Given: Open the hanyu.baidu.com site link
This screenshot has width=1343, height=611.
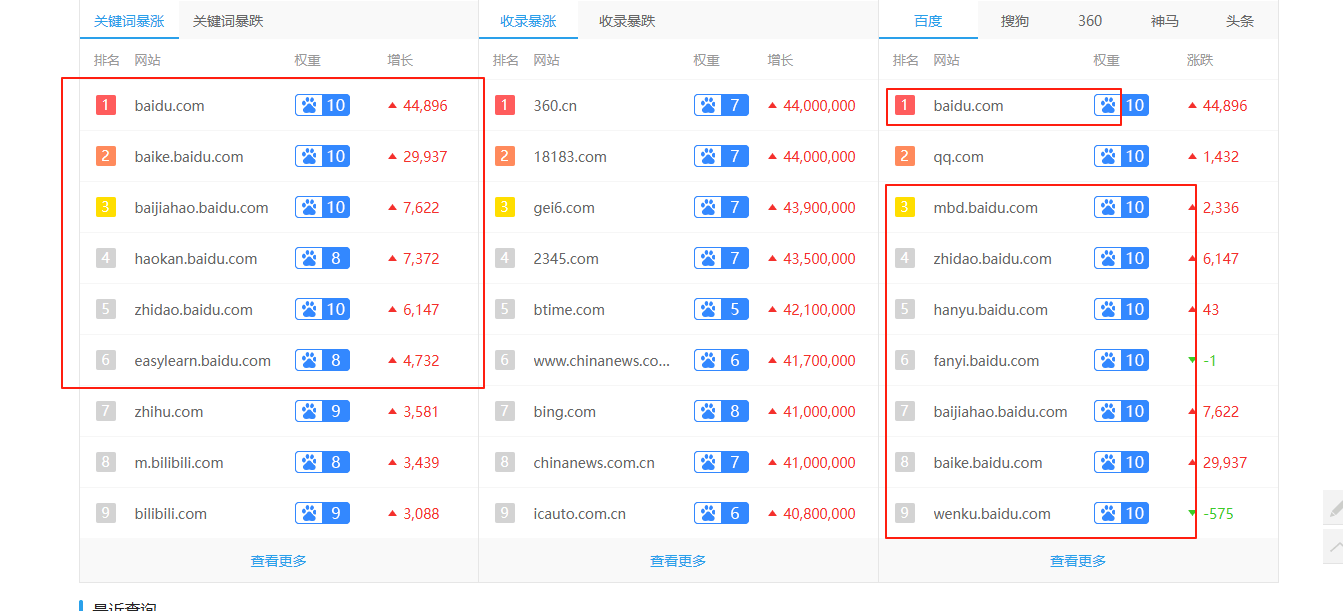Looking at the screenshot, I should [991, 309].
